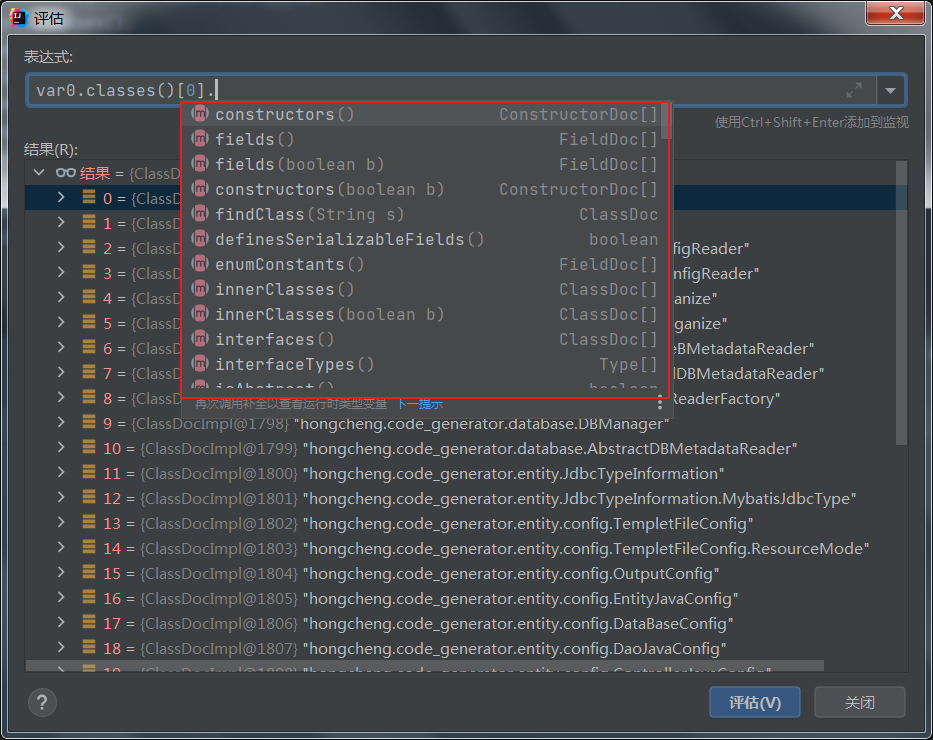Select enumConstants() suggestion
The image size is (933, 740).
point(425,264)
